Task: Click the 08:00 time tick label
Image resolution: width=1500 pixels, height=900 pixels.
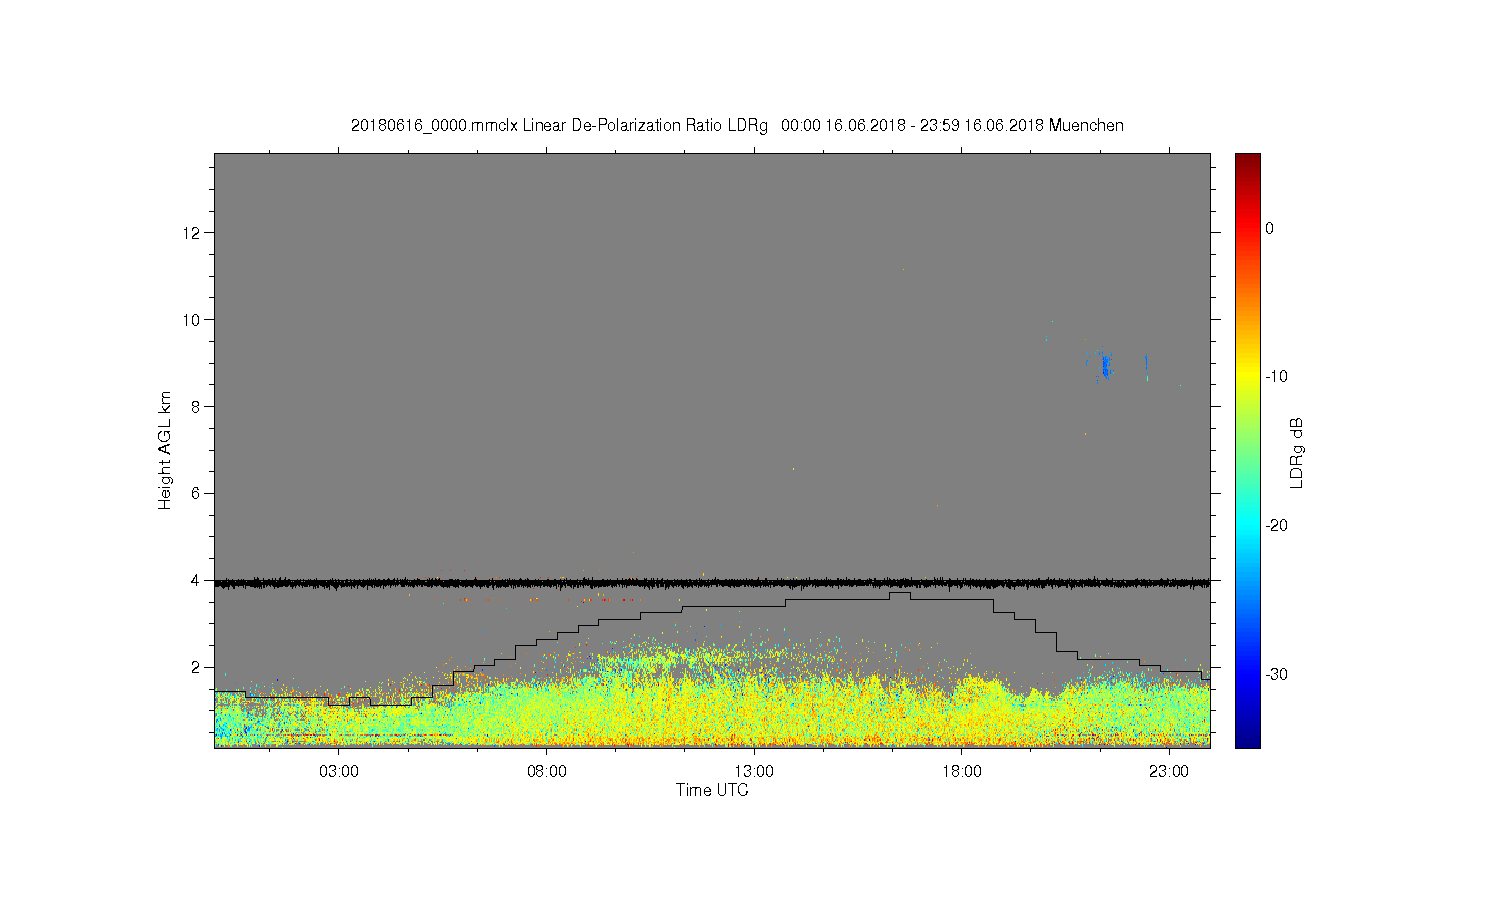Action: 547,772
